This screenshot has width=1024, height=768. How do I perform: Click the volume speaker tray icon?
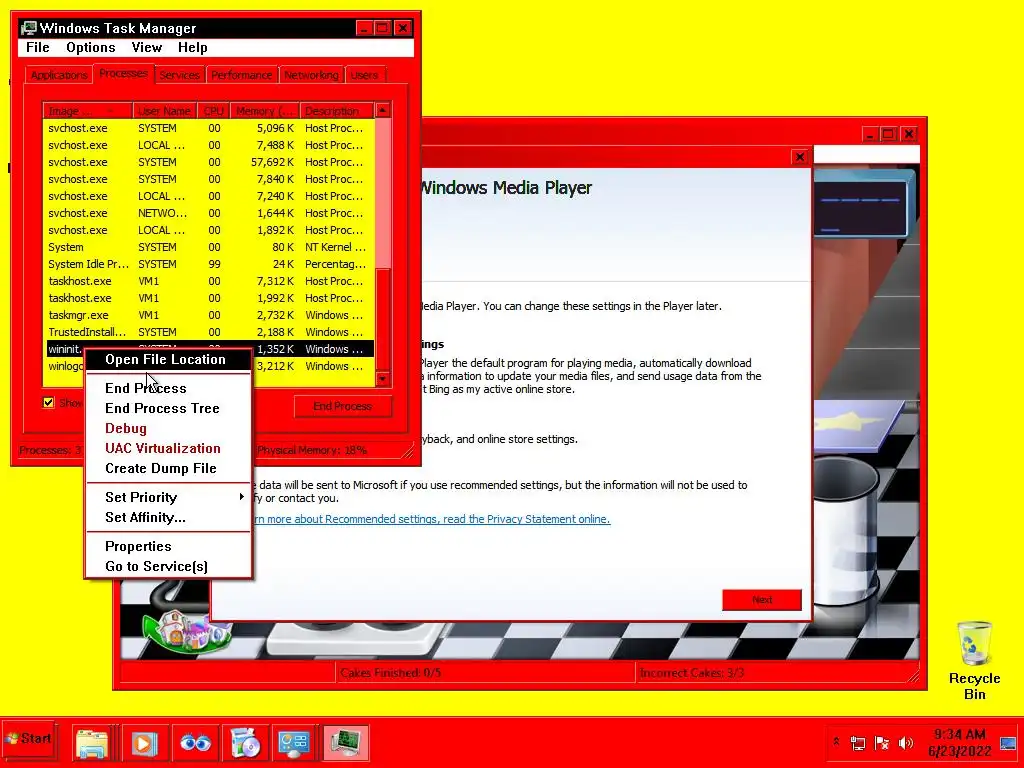(906, 743)
